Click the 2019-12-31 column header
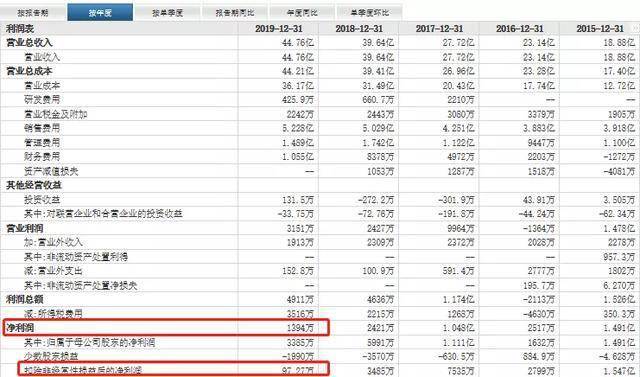The image size is (640, 377). click(x=279, y=29)
